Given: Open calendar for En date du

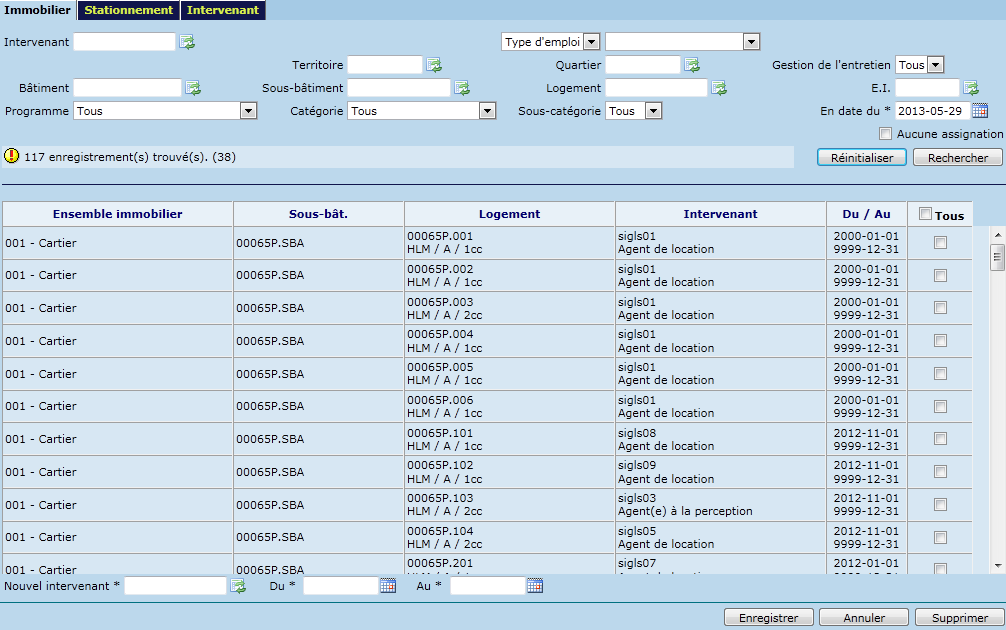Looking at the screenshot, I should (x=980, y=111).
